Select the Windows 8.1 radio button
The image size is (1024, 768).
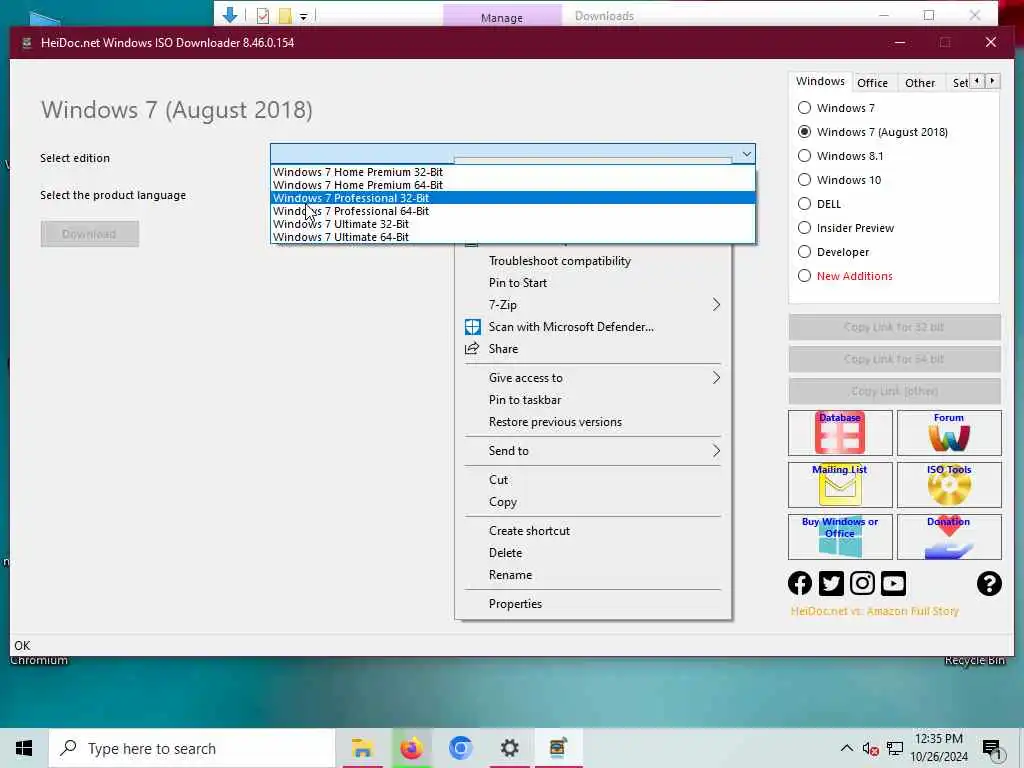pyautogui.click(x=805, y=156)
